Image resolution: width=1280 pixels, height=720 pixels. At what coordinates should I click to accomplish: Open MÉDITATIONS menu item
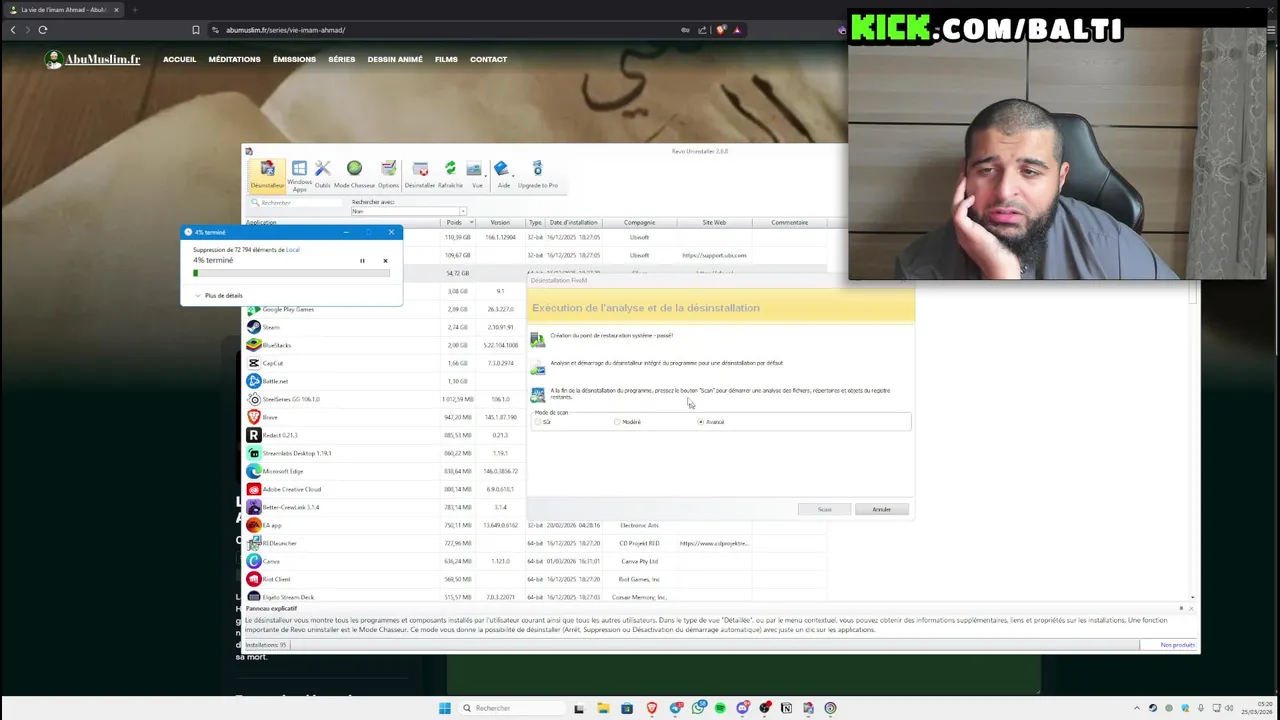[234, 59]
